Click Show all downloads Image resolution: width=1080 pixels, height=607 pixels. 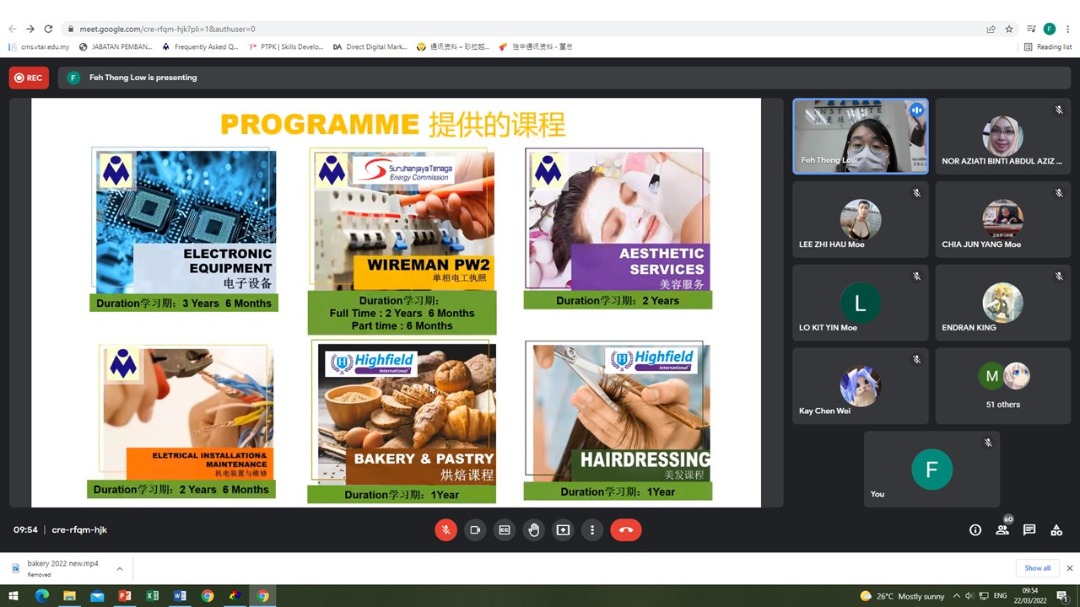[1037, 568]
